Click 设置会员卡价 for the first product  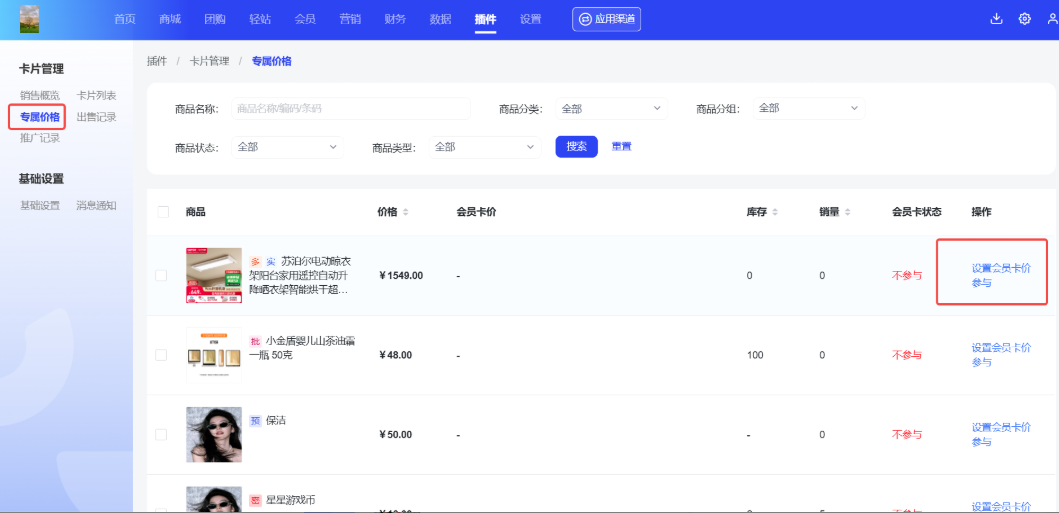(1001, 268)
